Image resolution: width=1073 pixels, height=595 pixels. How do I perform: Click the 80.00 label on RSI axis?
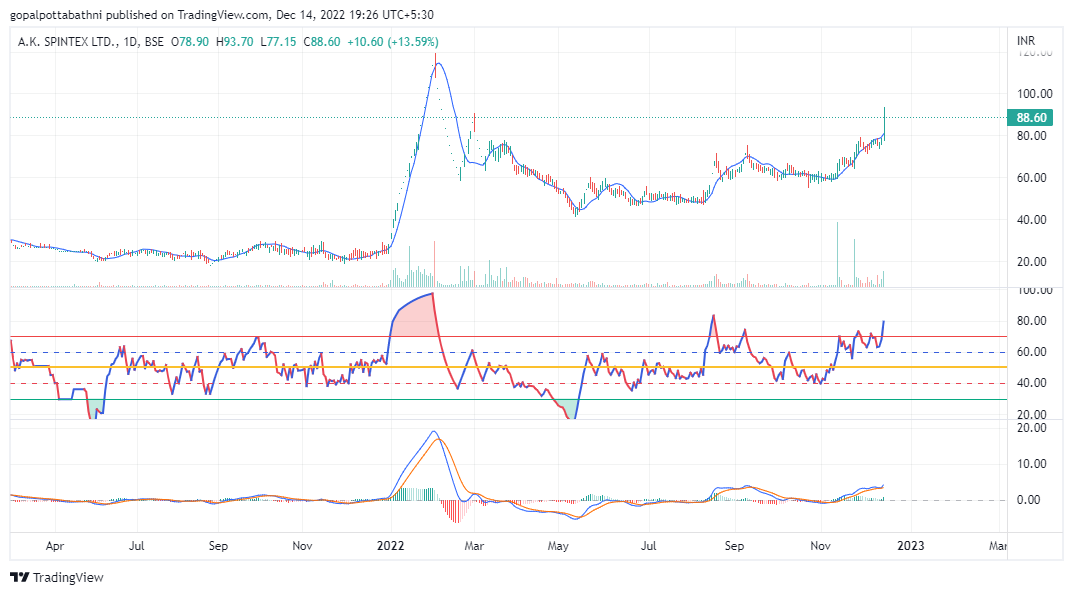pos(1031,320)
